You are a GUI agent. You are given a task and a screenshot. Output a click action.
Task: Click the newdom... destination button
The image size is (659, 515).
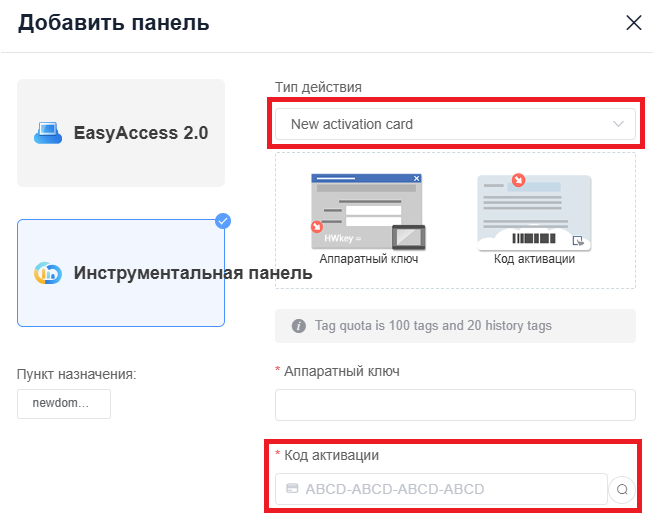(64, 404)
